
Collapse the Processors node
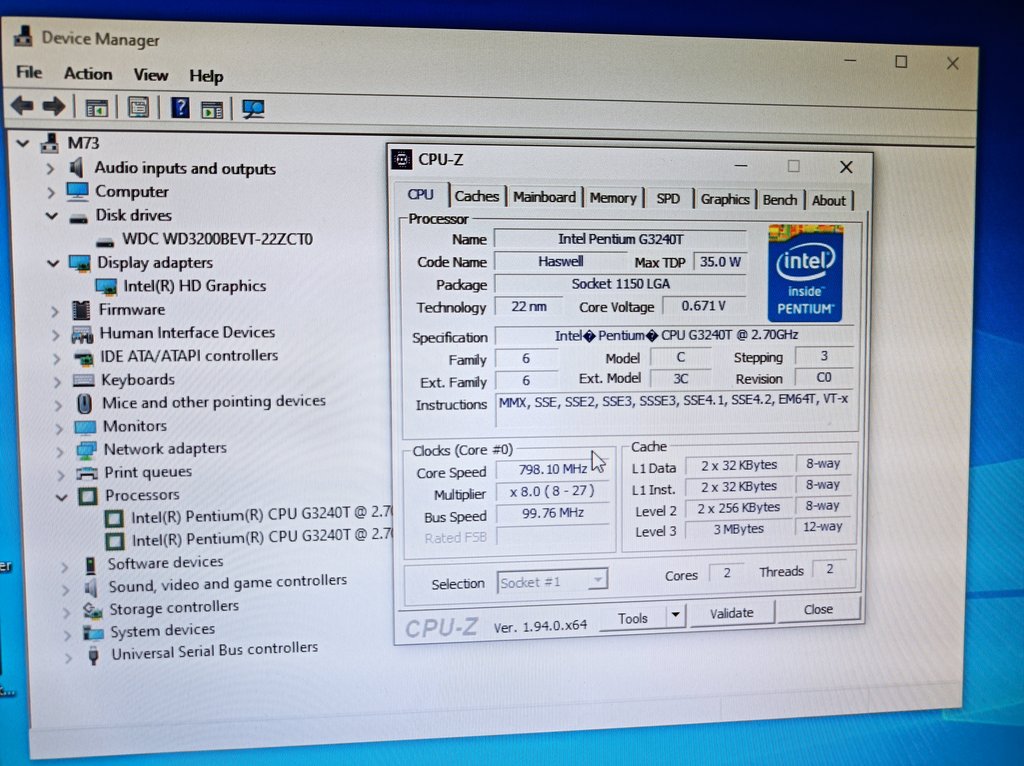coord(61,497)
